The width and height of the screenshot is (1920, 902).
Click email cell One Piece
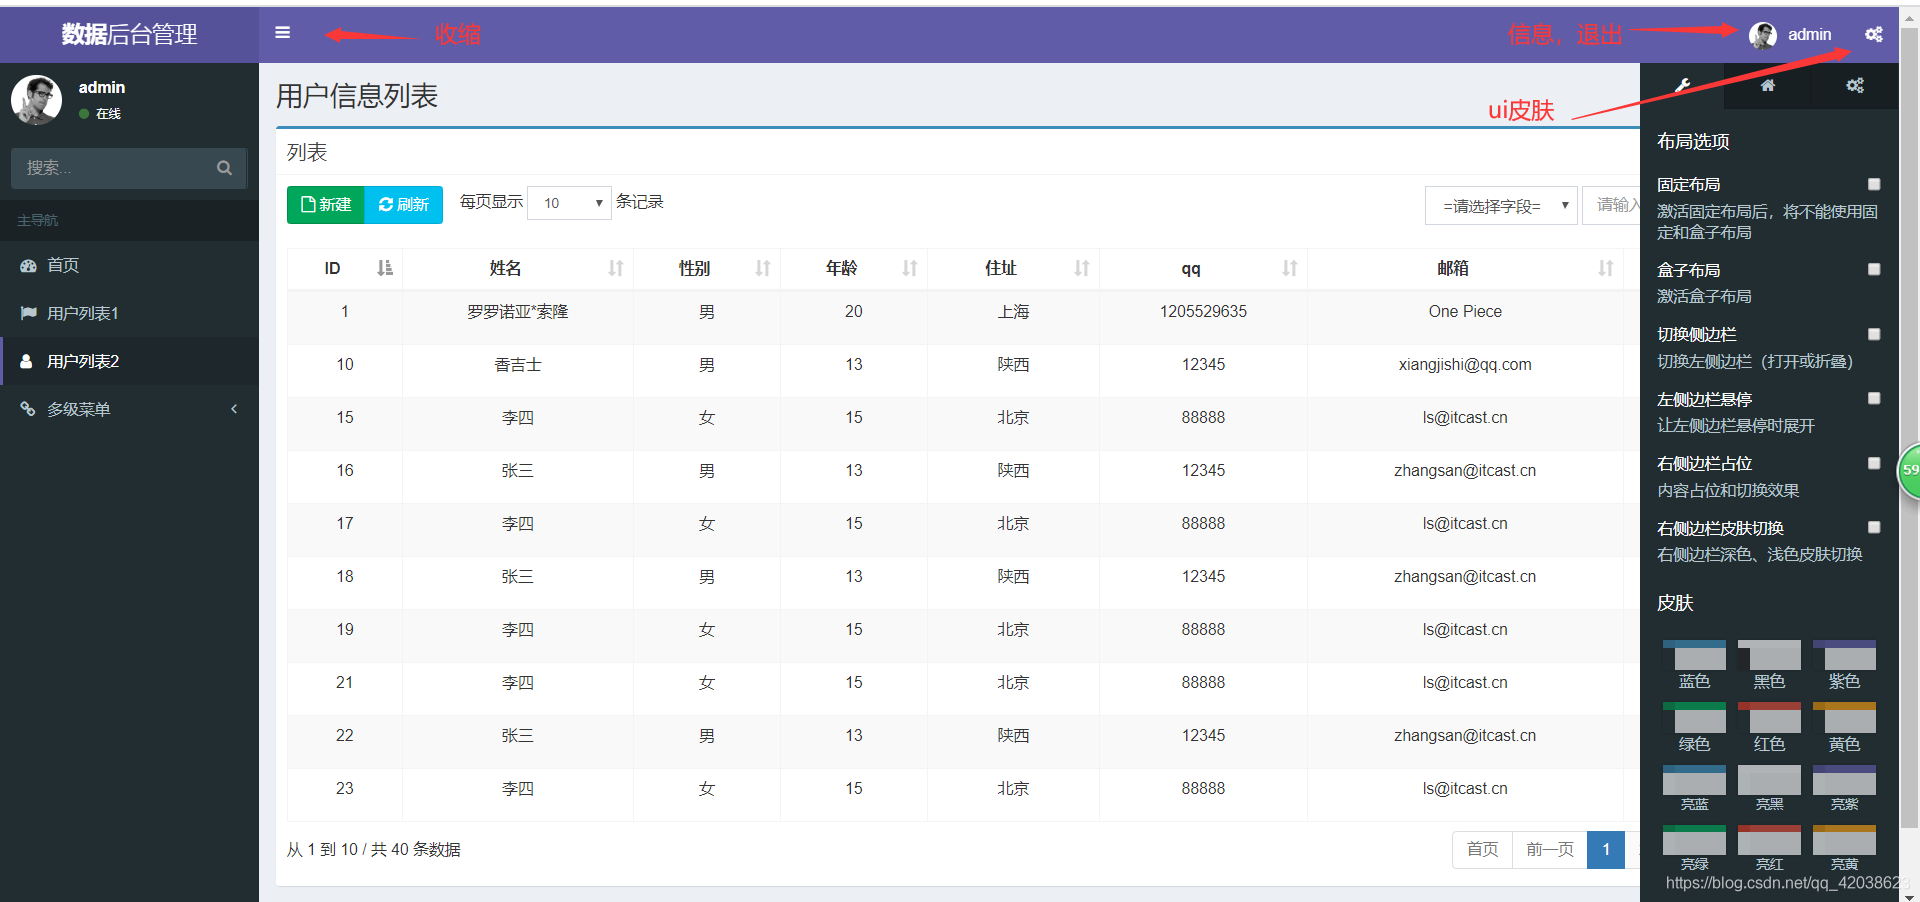tap(1465, 312)
